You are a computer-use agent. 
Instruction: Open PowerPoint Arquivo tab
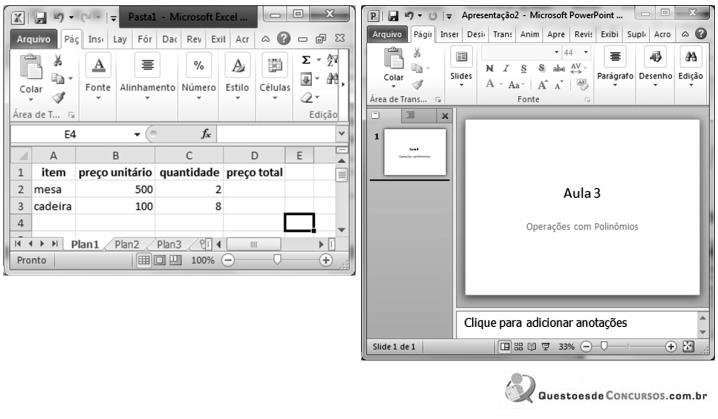[x=387, y=34]
